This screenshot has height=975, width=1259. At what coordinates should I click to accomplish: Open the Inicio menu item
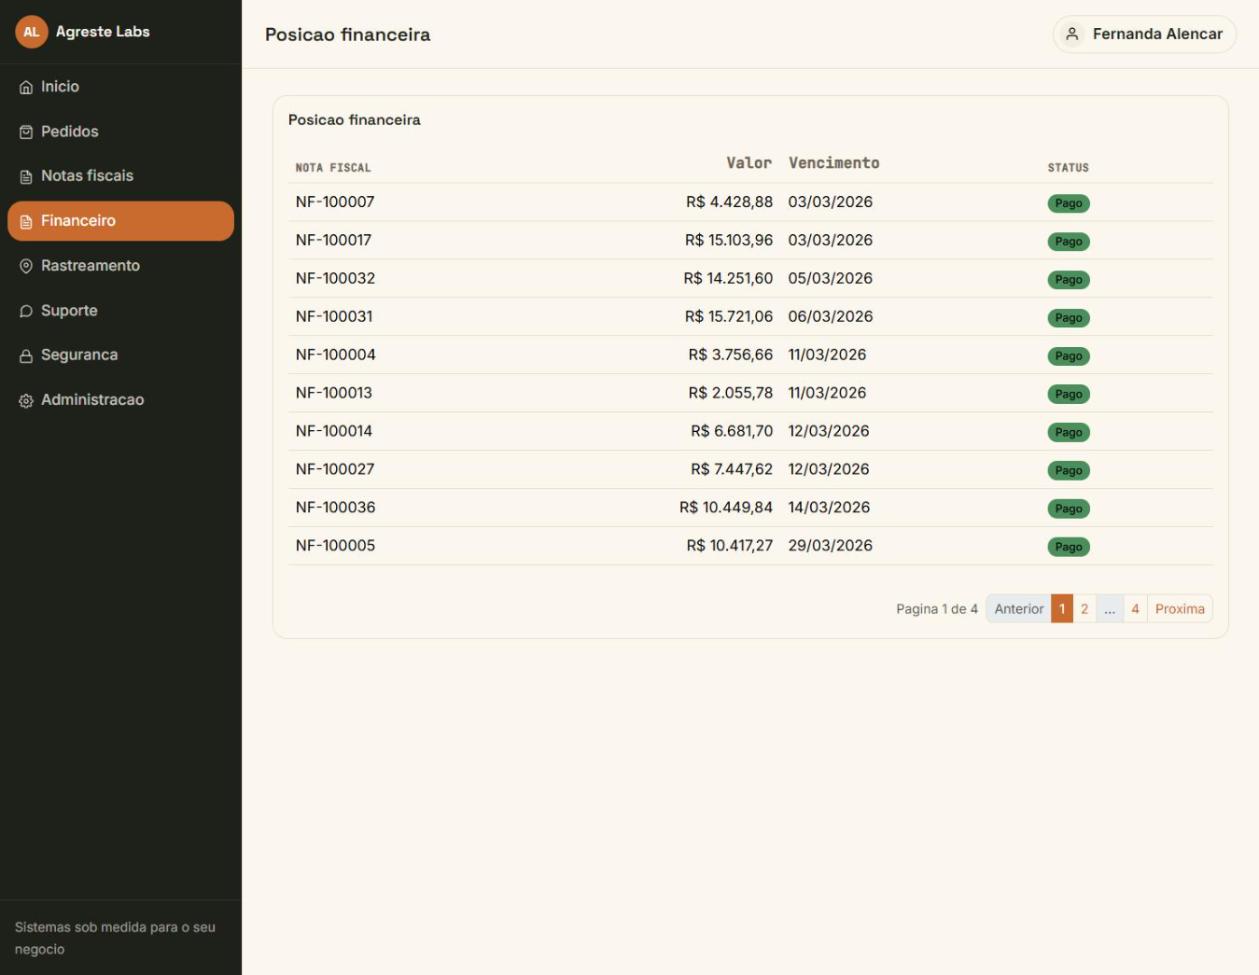tap(120, 87)
